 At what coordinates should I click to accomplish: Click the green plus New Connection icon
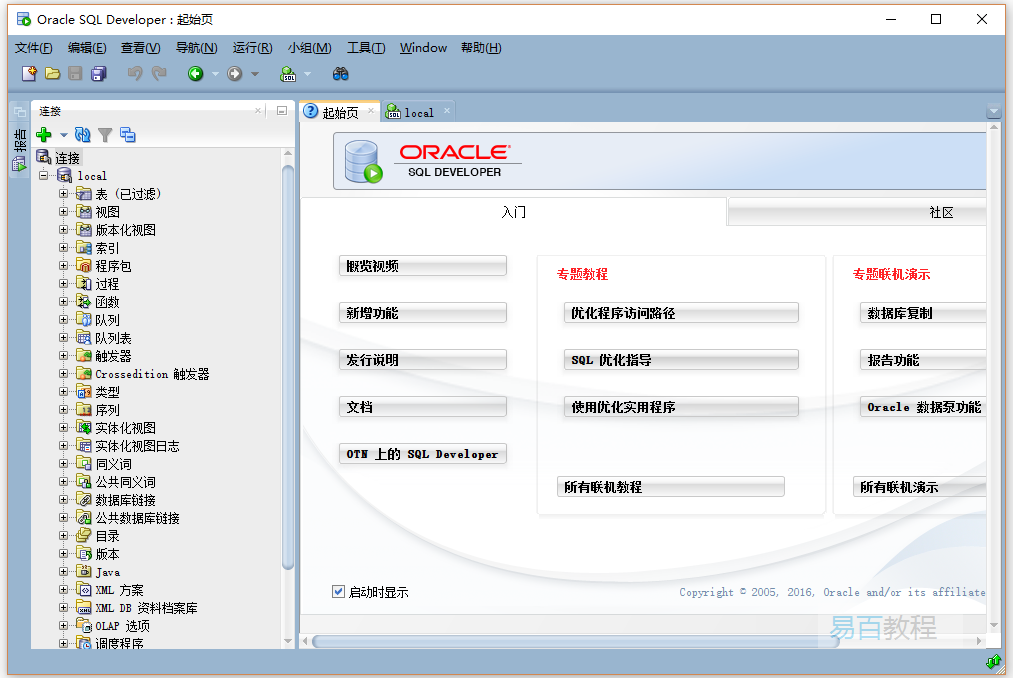[x=43, y=134]
